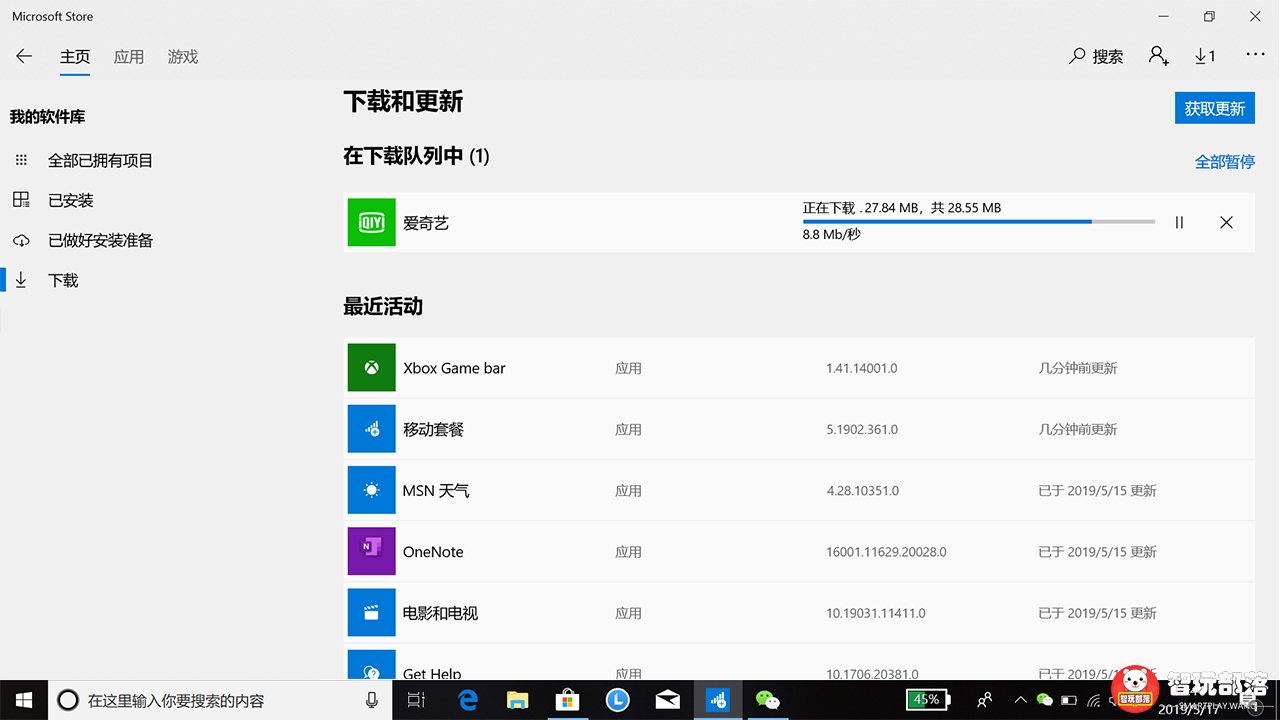The image size is (1280, 720).
Task: Open WeChat from the taskbar
Action: click(x=767, y=700)
